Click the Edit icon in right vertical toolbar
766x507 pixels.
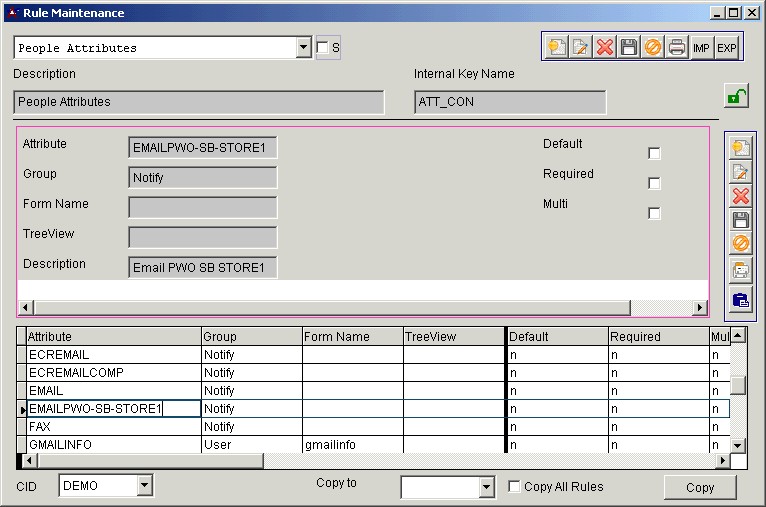(x=741, y=172)
